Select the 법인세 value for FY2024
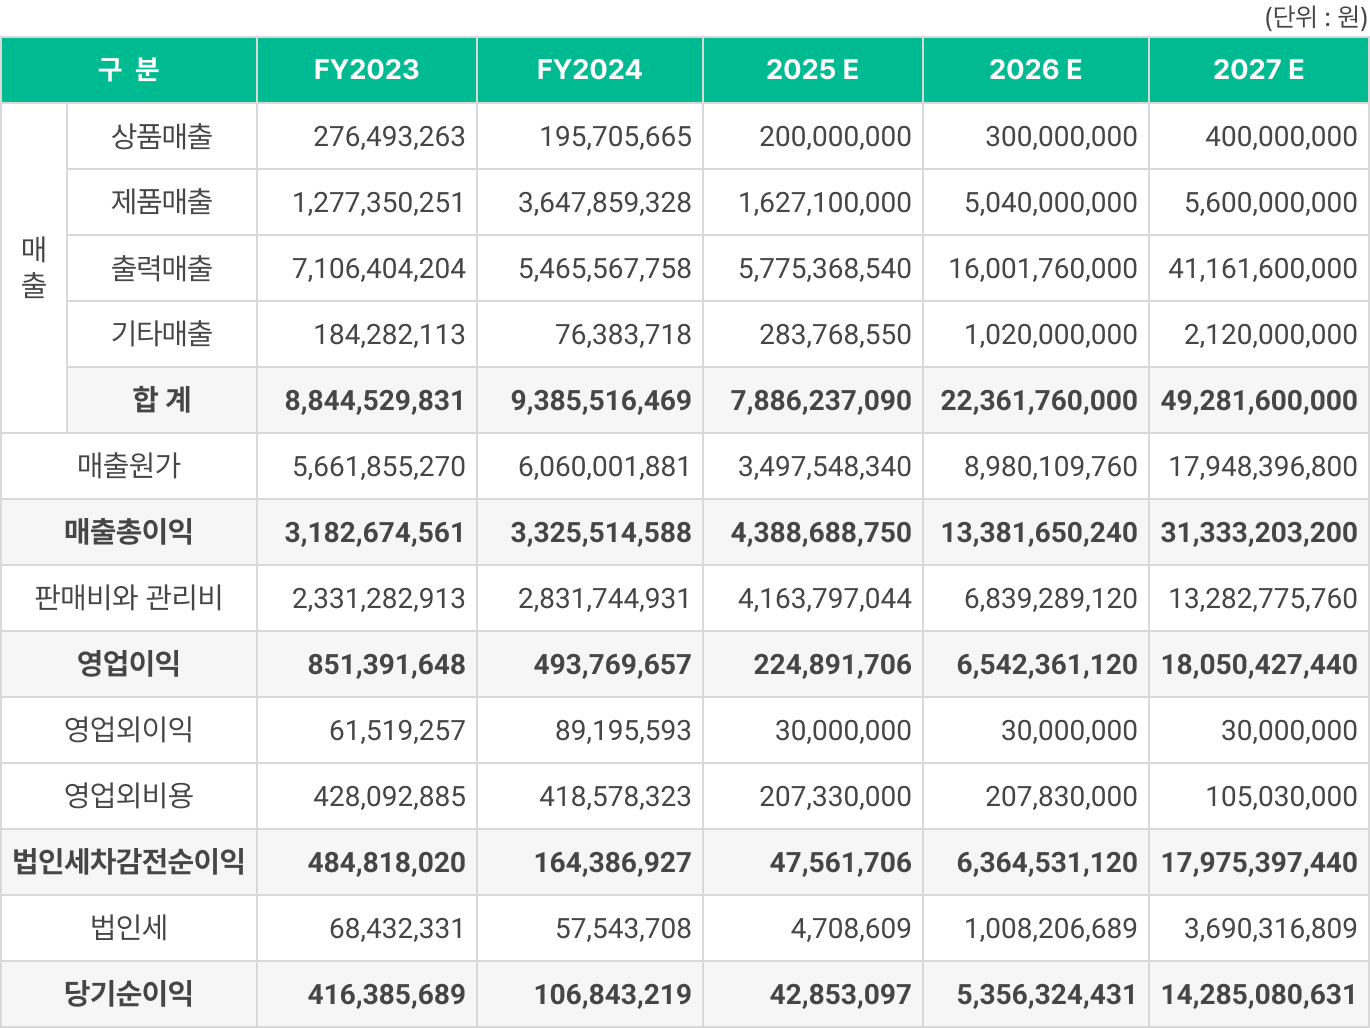 point(623,928)
